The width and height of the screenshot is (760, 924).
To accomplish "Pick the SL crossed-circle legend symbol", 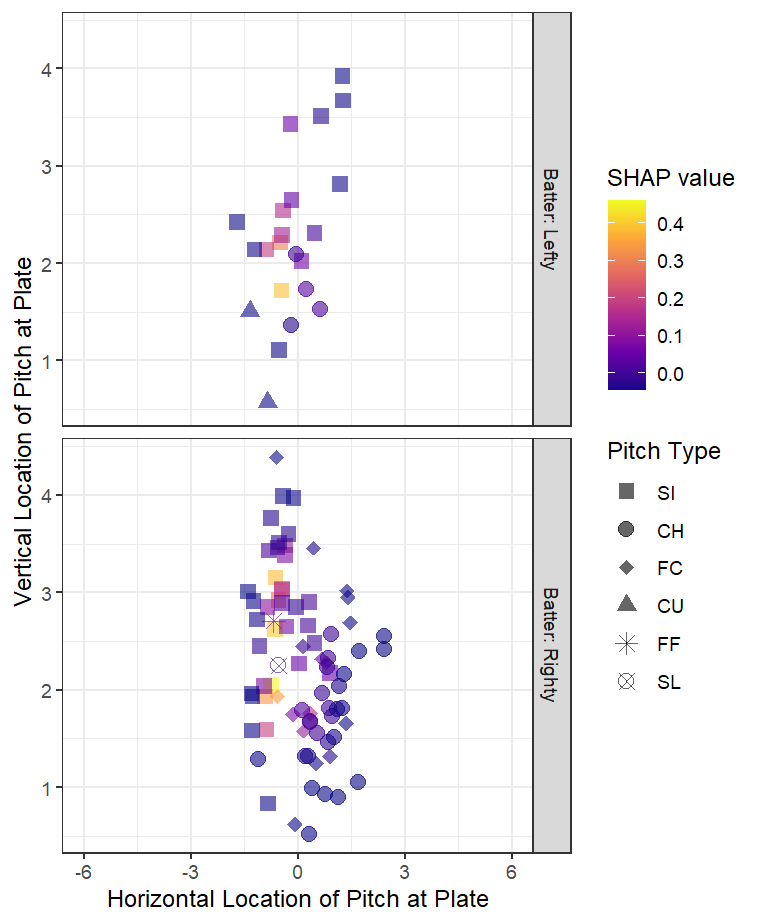I will click(x=627, y=681).
